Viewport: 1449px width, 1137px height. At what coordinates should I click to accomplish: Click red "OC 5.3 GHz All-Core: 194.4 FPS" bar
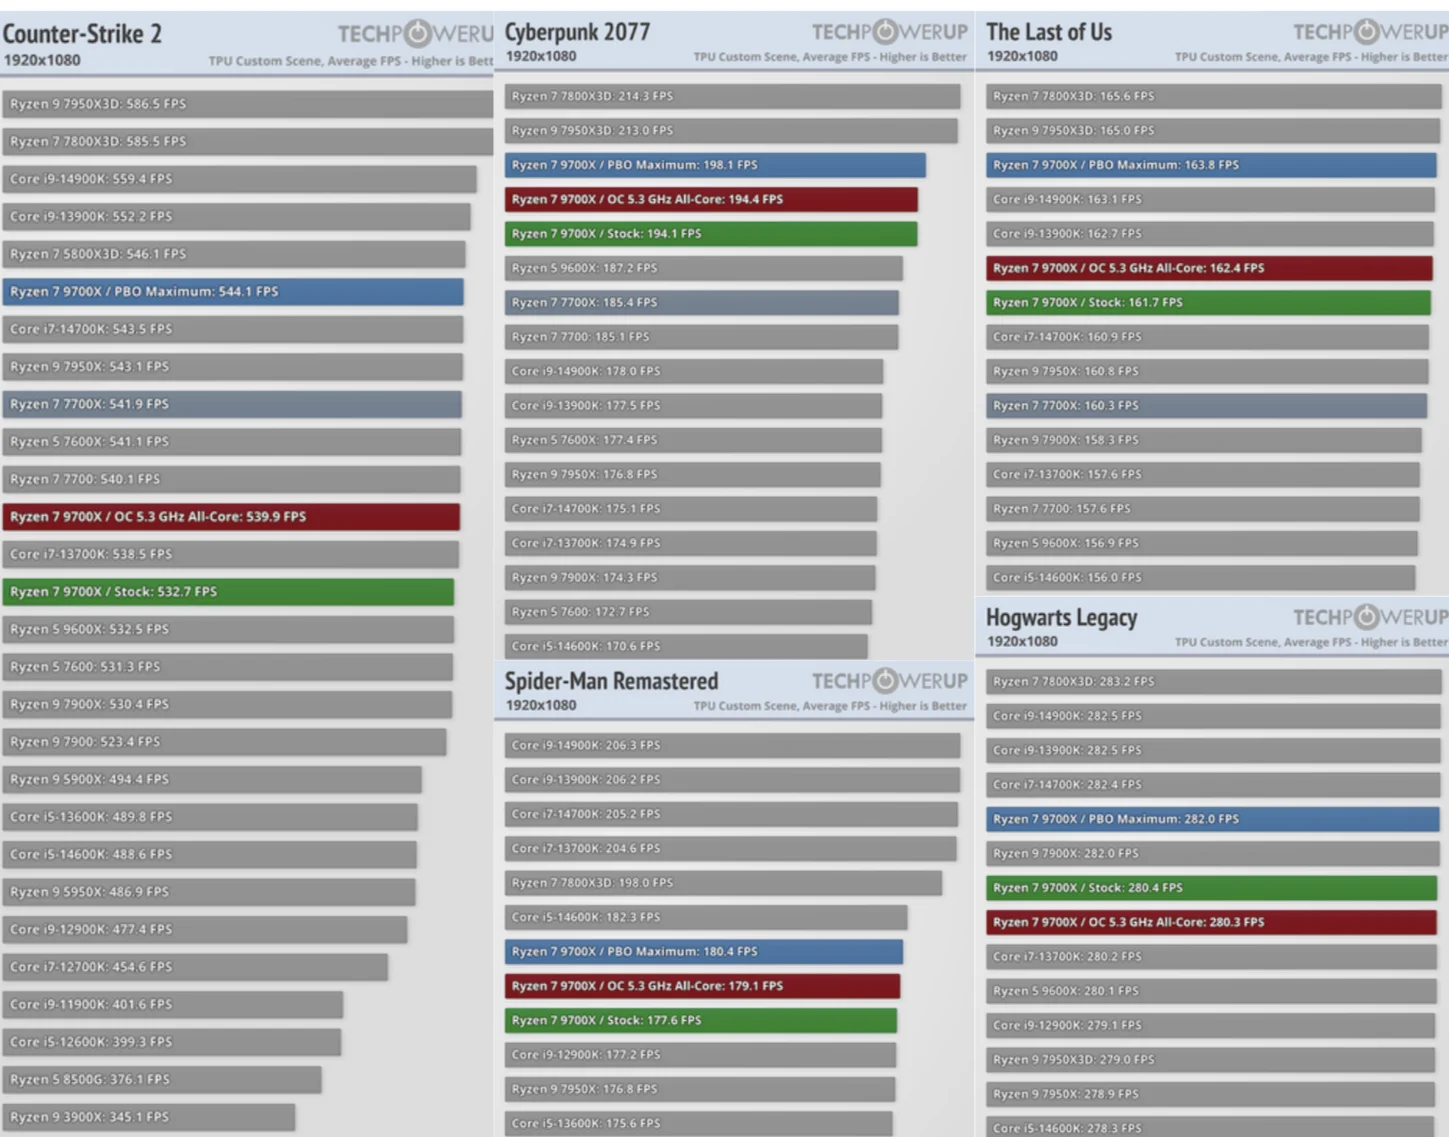pyautogui.click(x=711, y=199)
